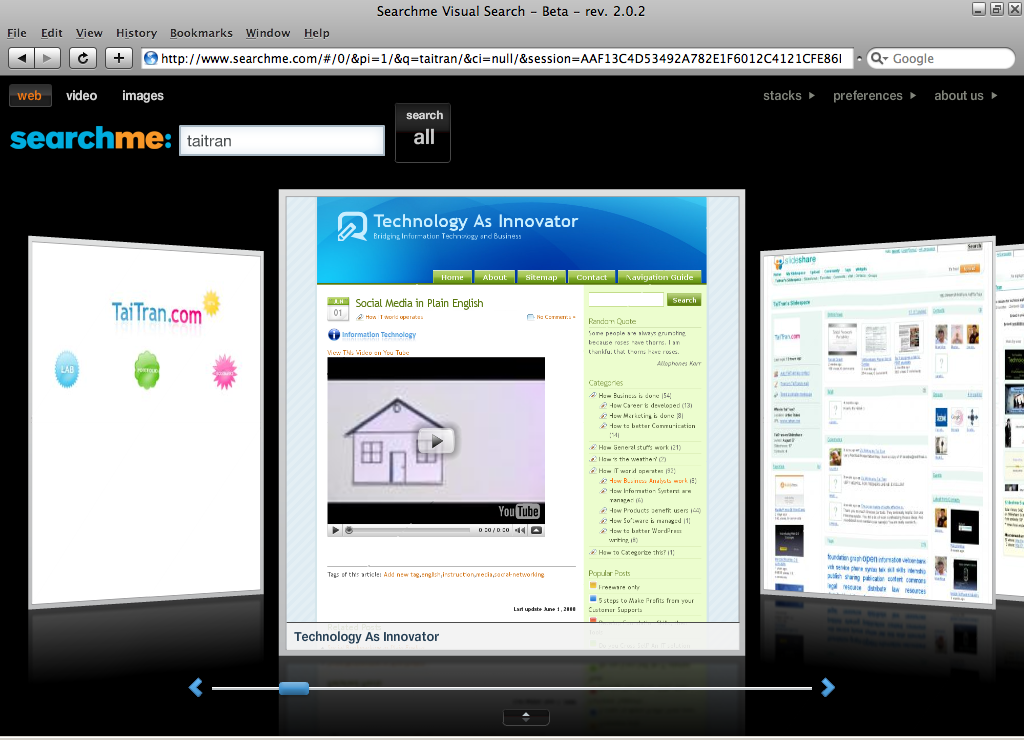The height and width of the screenshot is (740, 1024).
Task: Open the File menu
Action: tap(17, 33)
